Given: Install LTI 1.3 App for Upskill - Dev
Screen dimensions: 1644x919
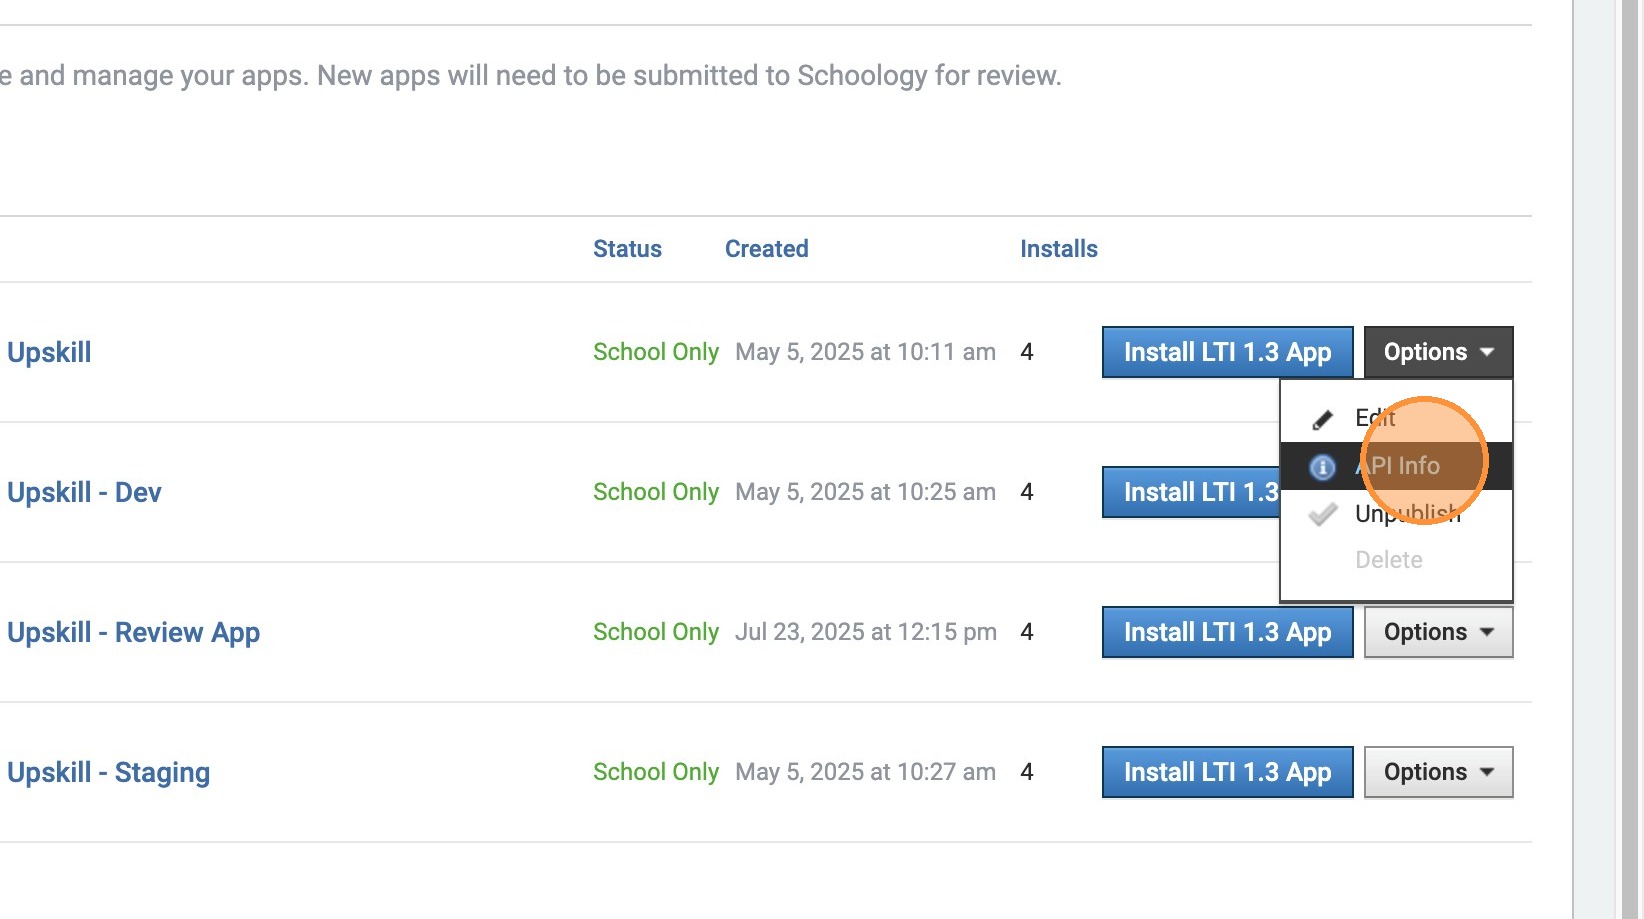Looking at the screenshot, I should (1192, 492).
